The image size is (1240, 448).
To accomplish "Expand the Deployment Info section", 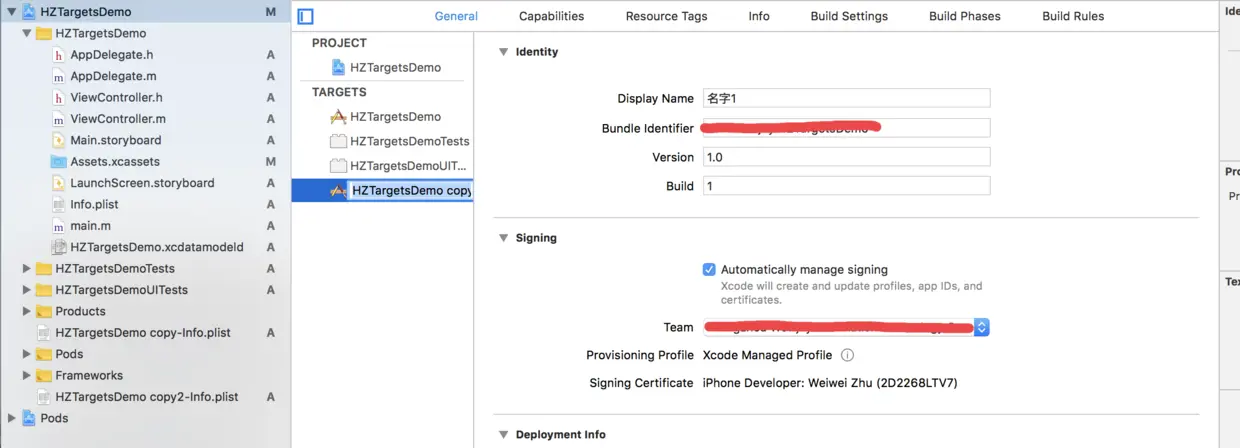I will click(x=503, y=434).
